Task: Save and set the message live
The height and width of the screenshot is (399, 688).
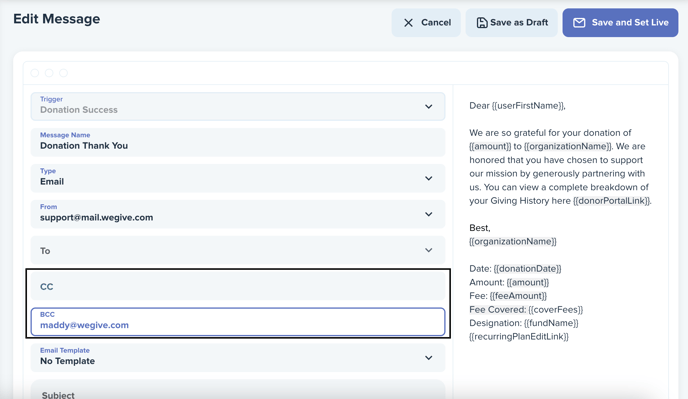Action: point(620,23)
